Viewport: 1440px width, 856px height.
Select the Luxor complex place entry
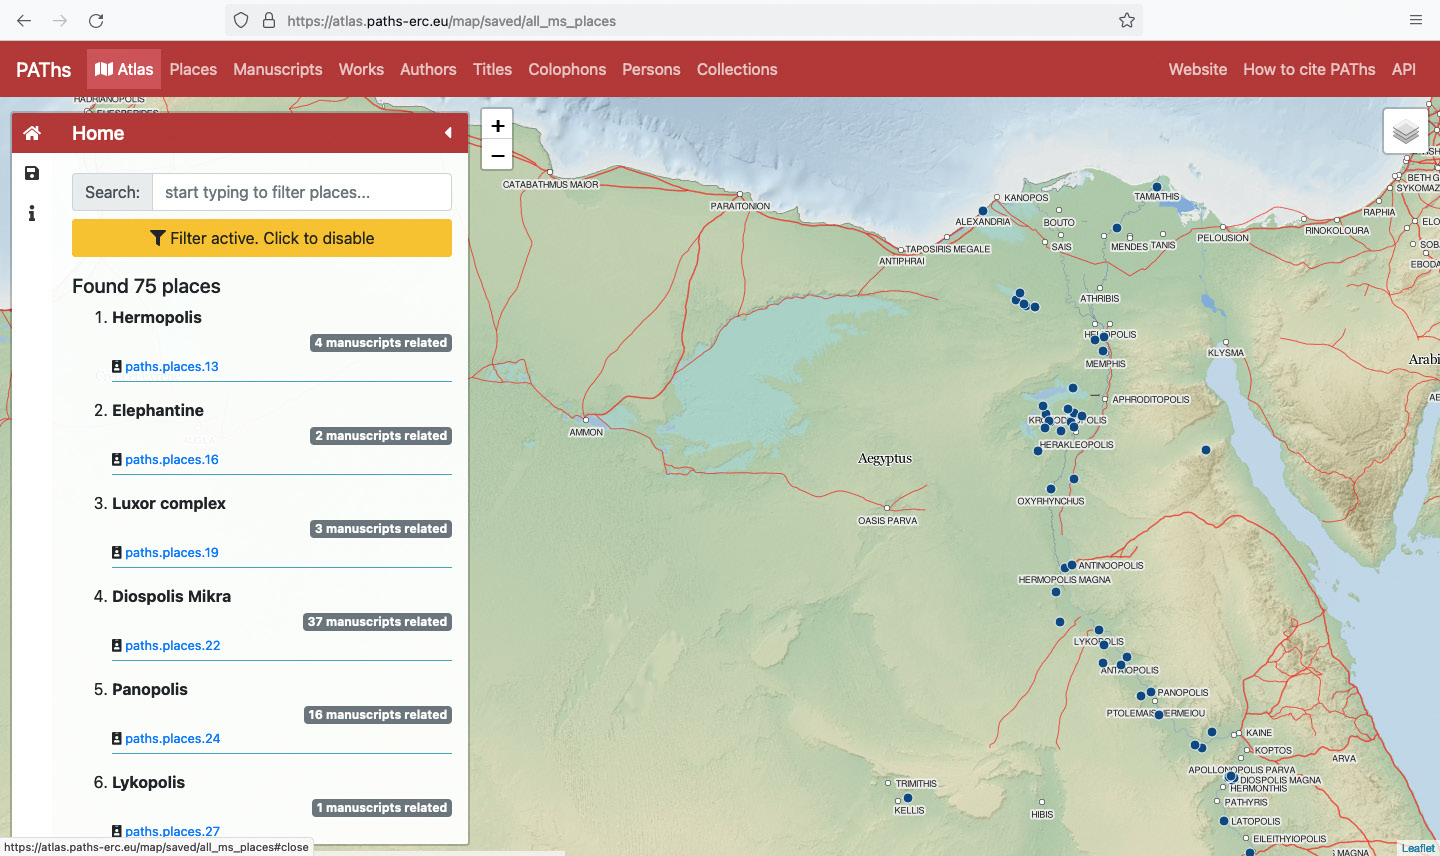(169, 503)
